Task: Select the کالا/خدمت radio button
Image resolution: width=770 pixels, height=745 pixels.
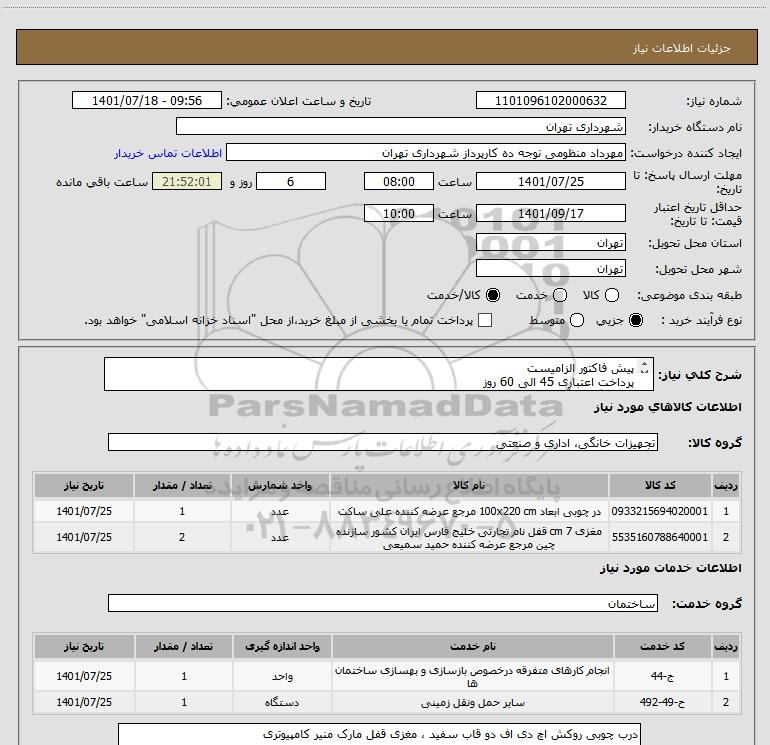Action: [493, 295]
